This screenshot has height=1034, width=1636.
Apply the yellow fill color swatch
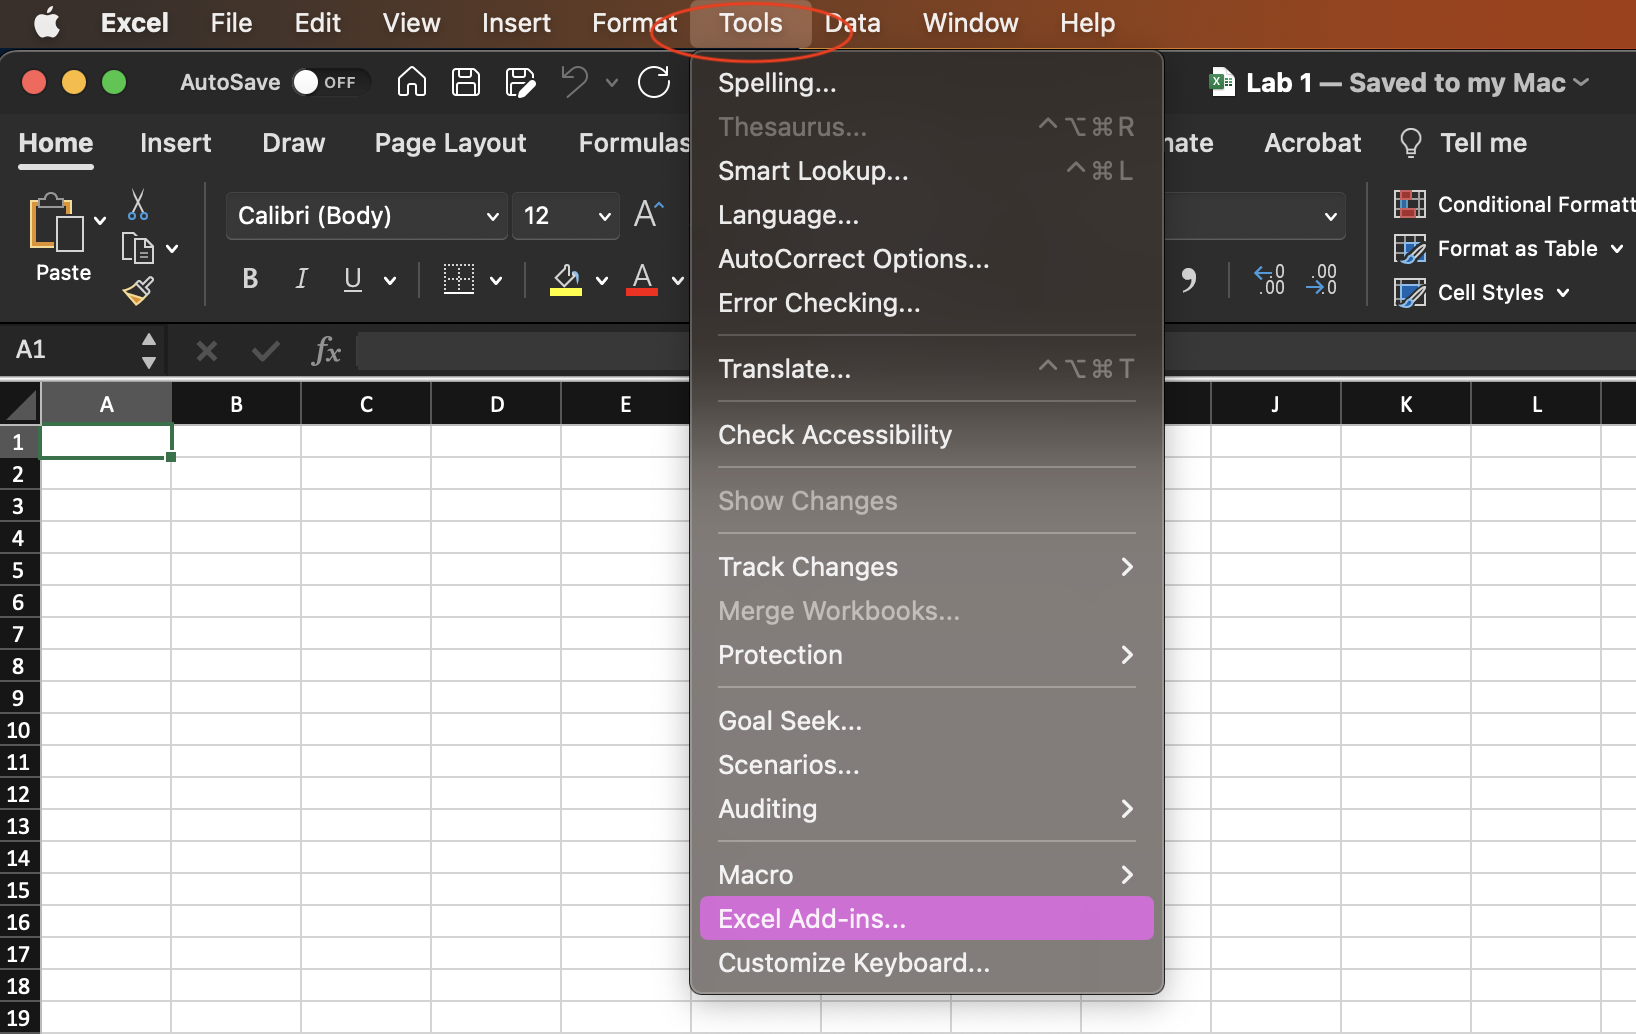[566, 279]
